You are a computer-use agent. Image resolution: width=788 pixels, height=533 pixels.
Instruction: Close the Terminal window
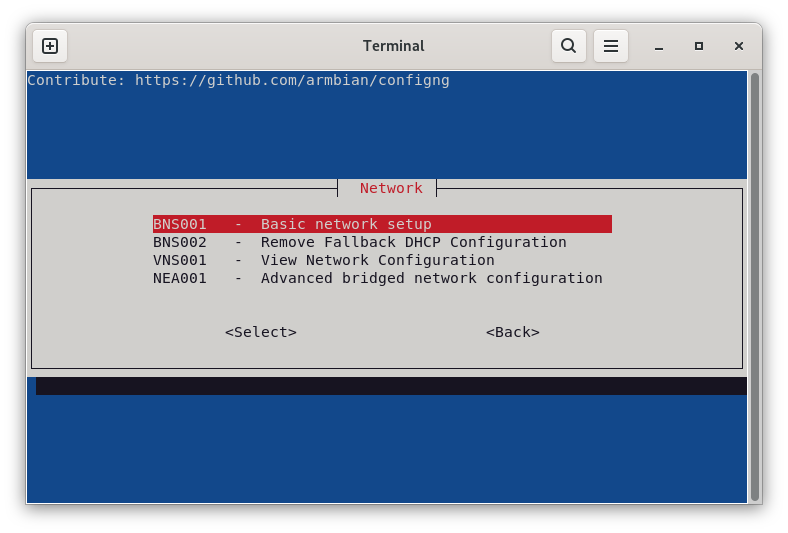(x=739, y=46)
